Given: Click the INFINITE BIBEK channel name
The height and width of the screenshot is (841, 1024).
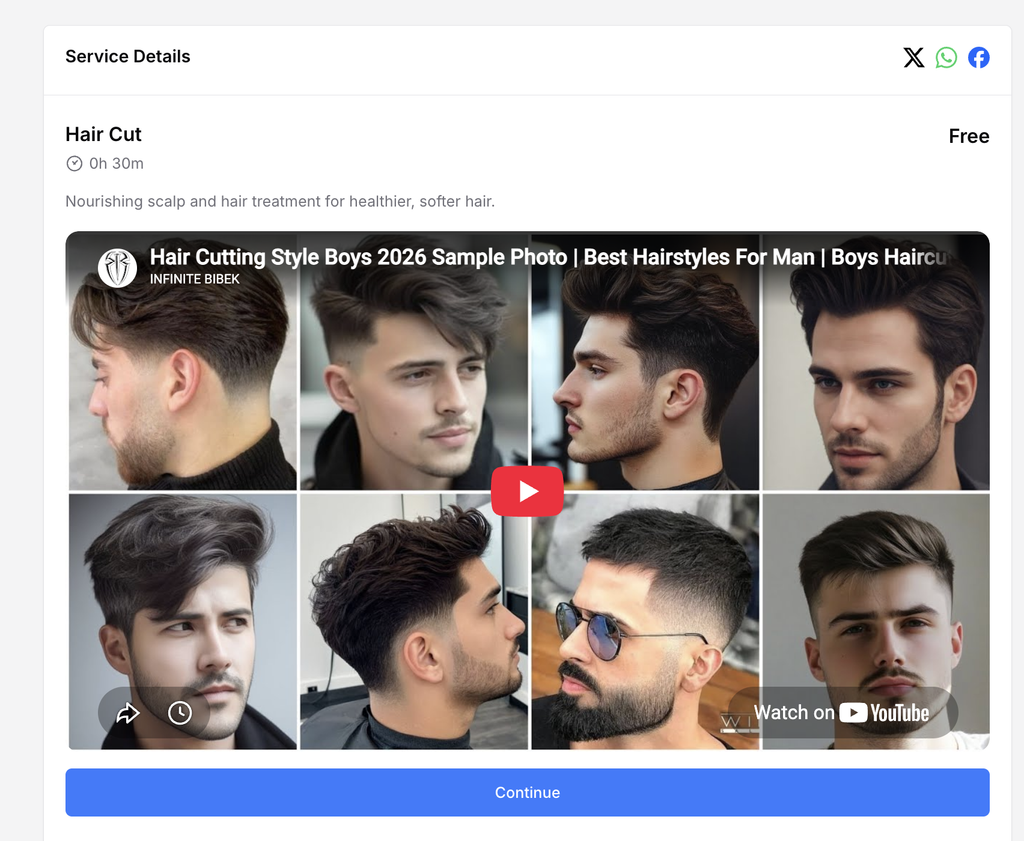Looking at the screenshot, I should click(195, 279).
